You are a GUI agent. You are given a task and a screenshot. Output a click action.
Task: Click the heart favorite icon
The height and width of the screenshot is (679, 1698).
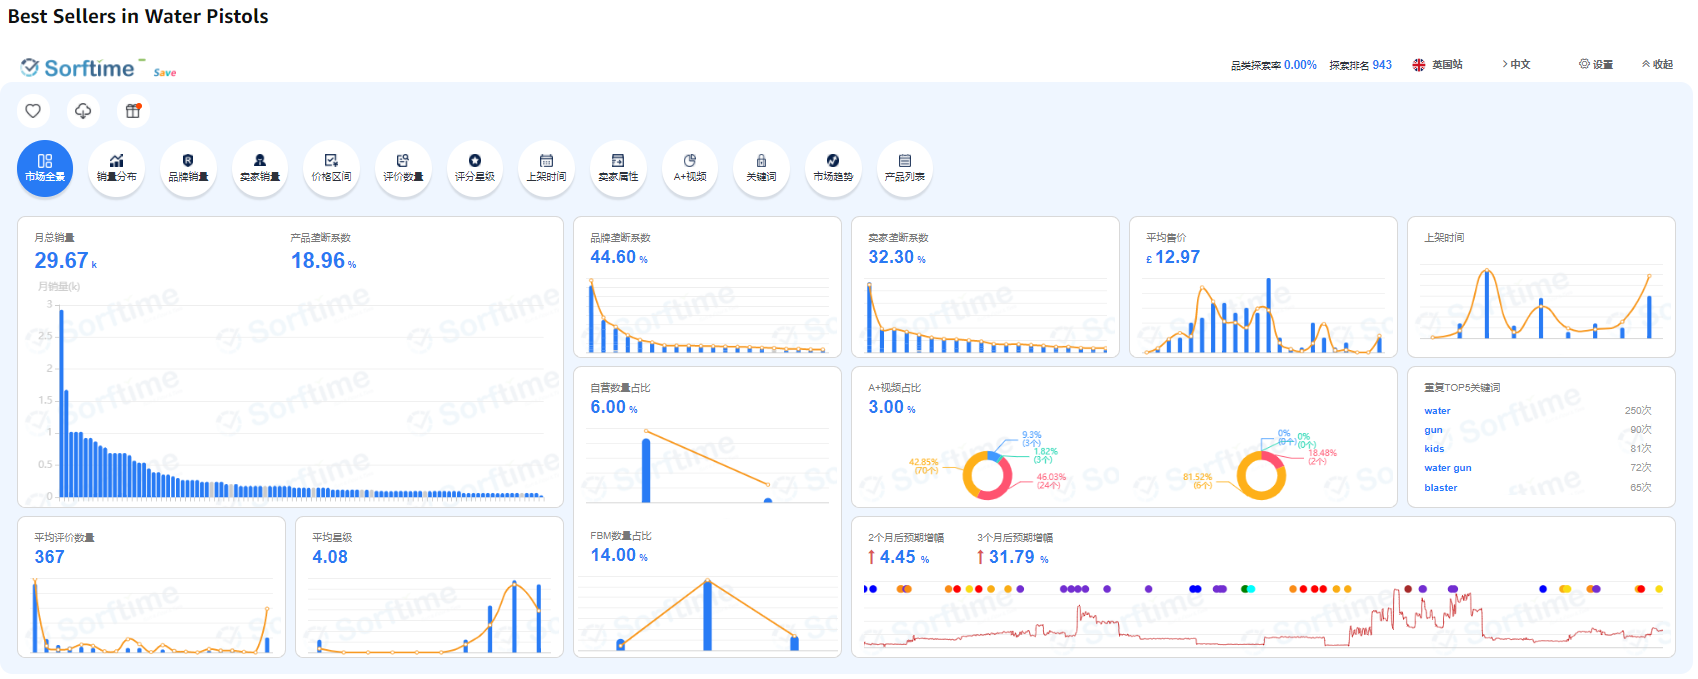(33, 111)
